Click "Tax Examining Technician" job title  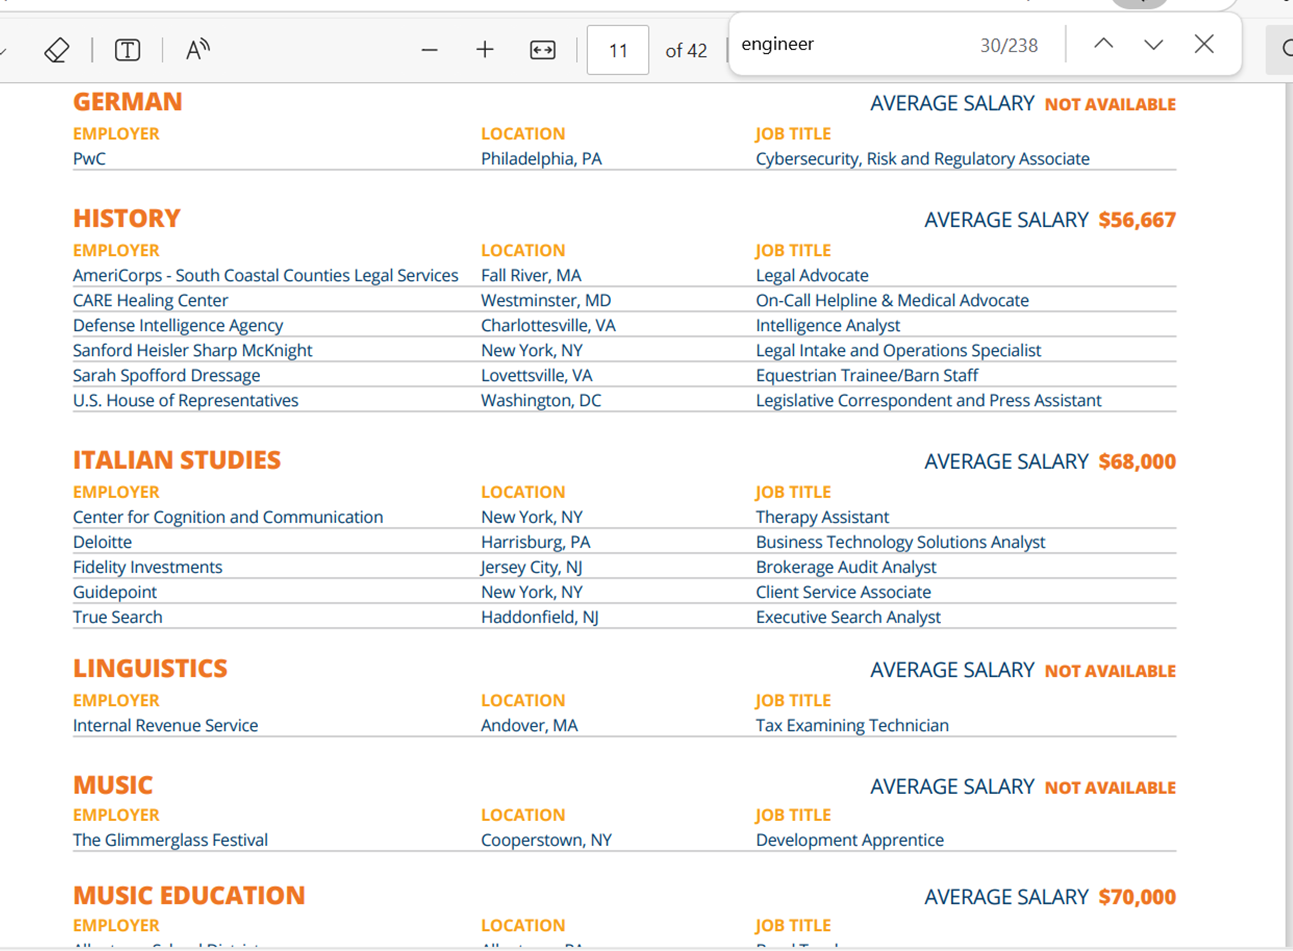[852, 725]
